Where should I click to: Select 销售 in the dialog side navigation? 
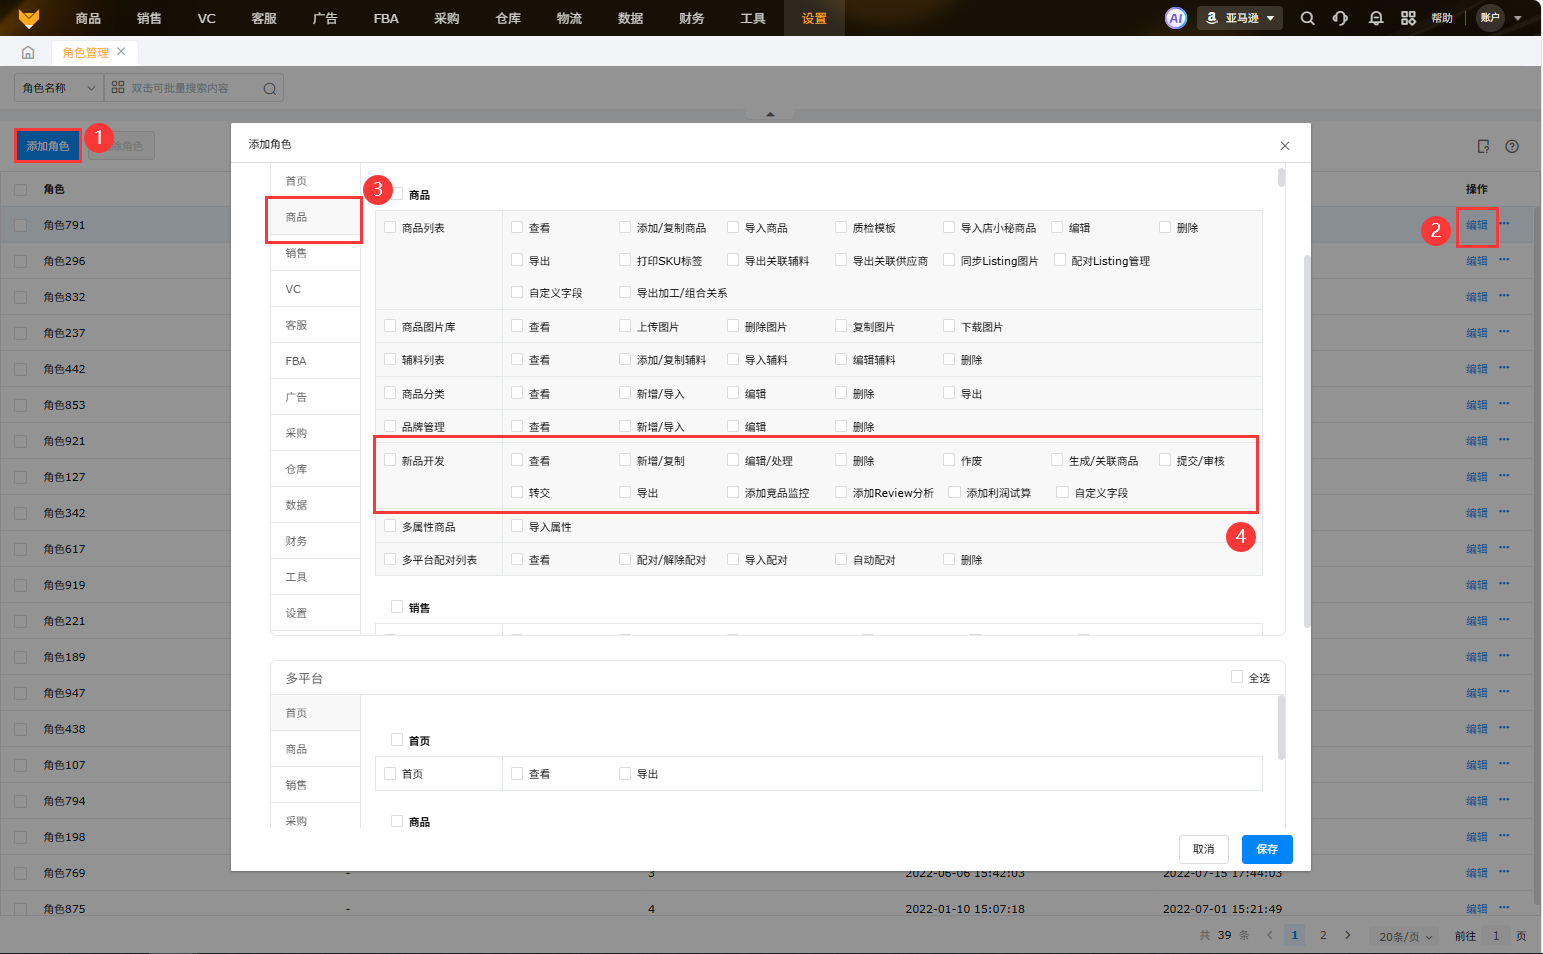pos(297,253)
